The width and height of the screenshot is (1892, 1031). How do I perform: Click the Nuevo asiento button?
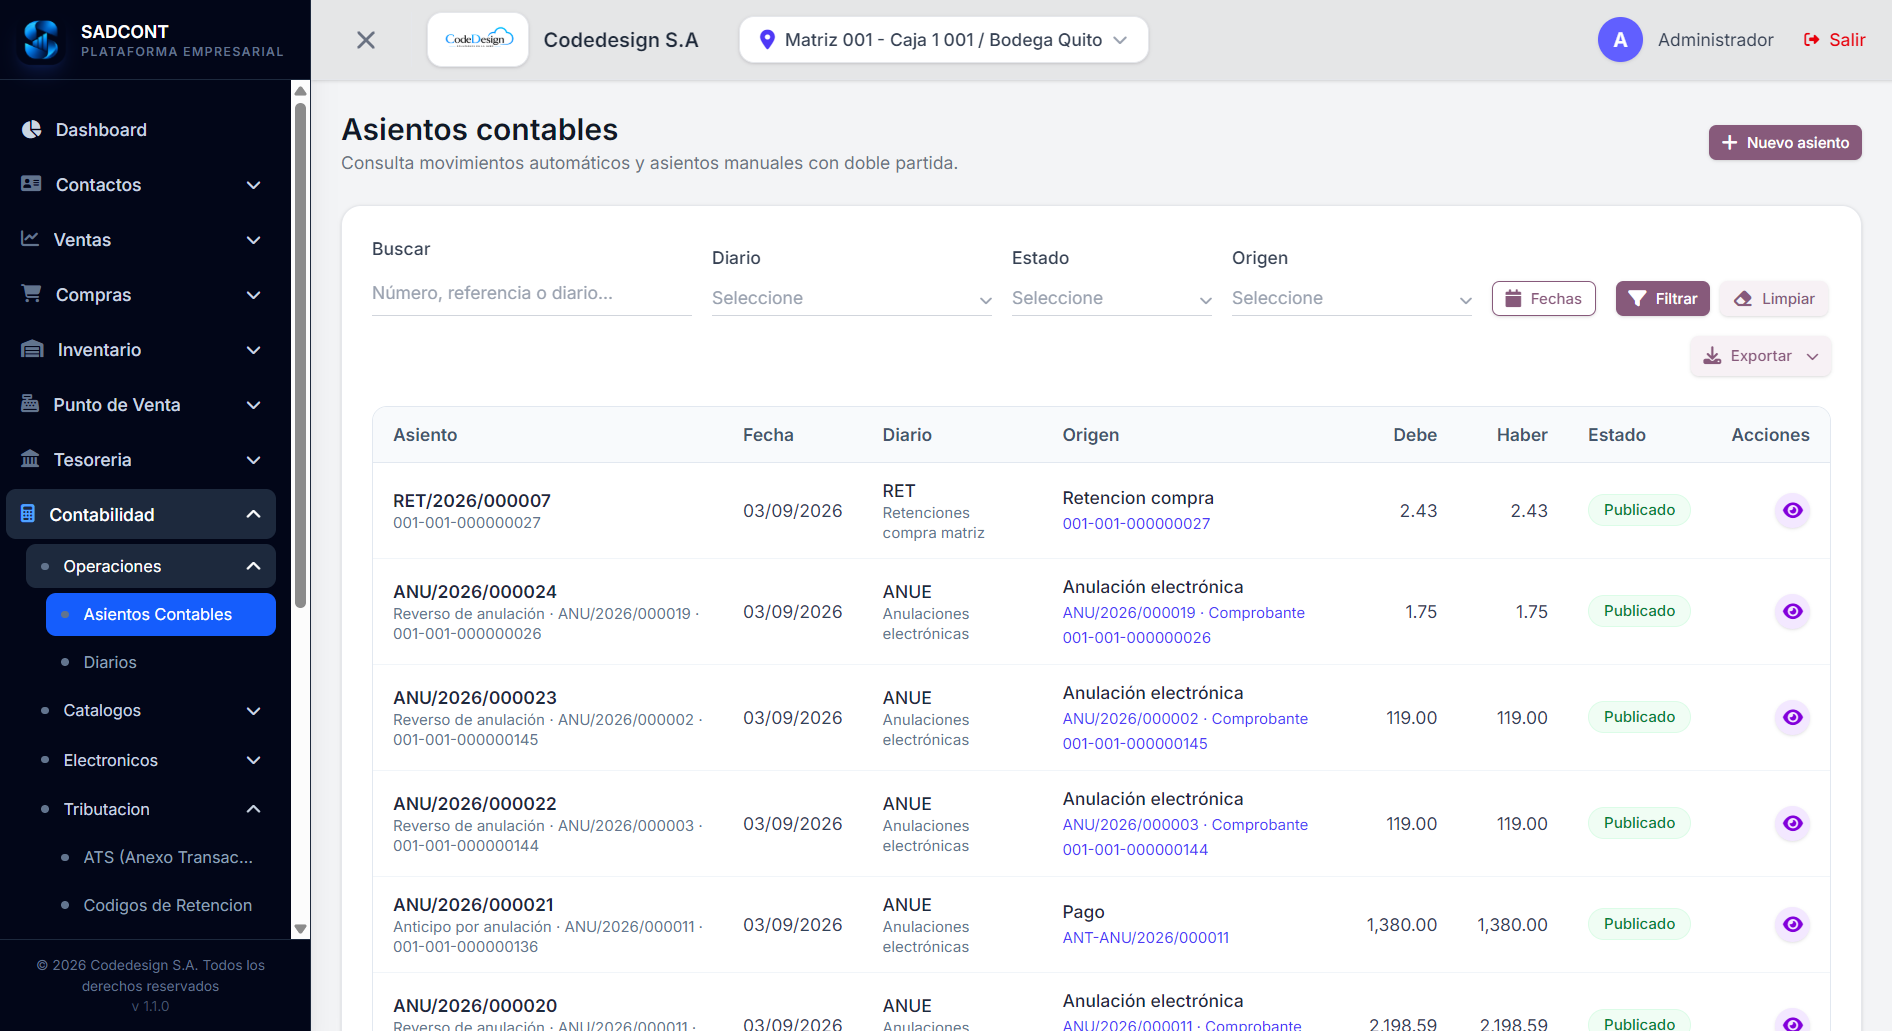click(x=1785, y=143)
